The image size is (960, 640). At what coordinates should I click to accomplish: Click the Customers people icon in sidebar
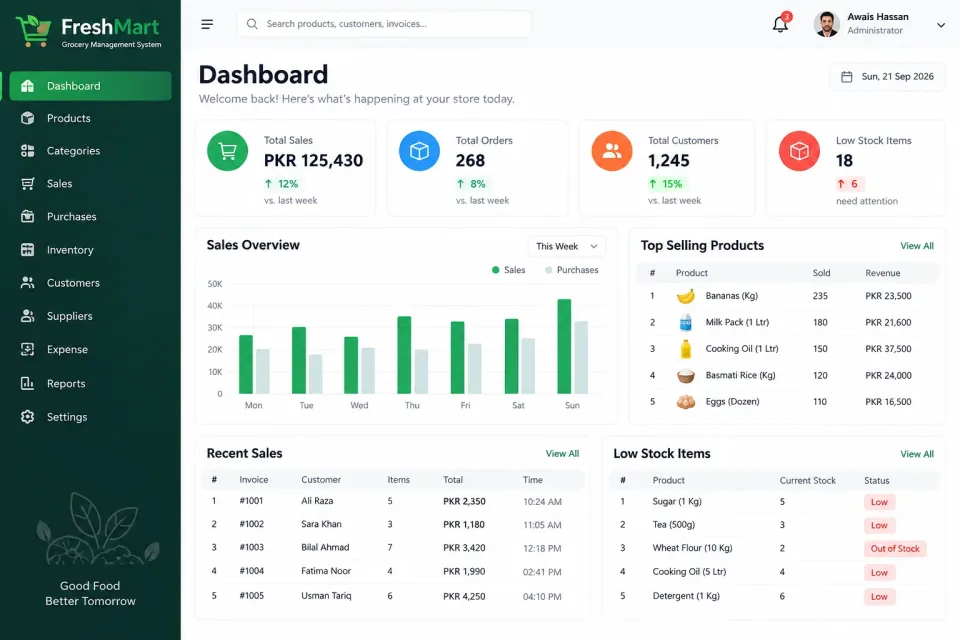(28, 282)
